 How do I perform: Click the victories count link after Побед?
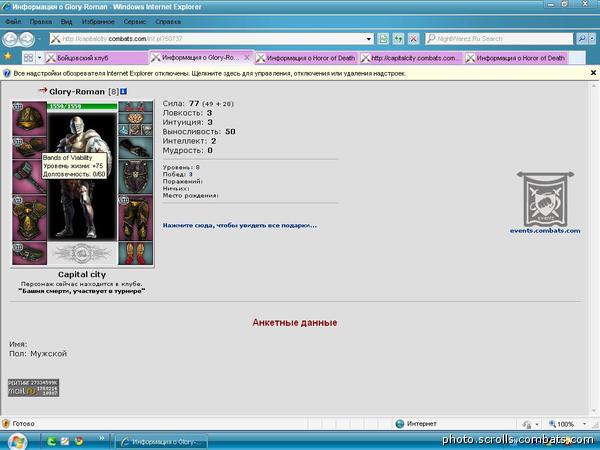point(191,174)
